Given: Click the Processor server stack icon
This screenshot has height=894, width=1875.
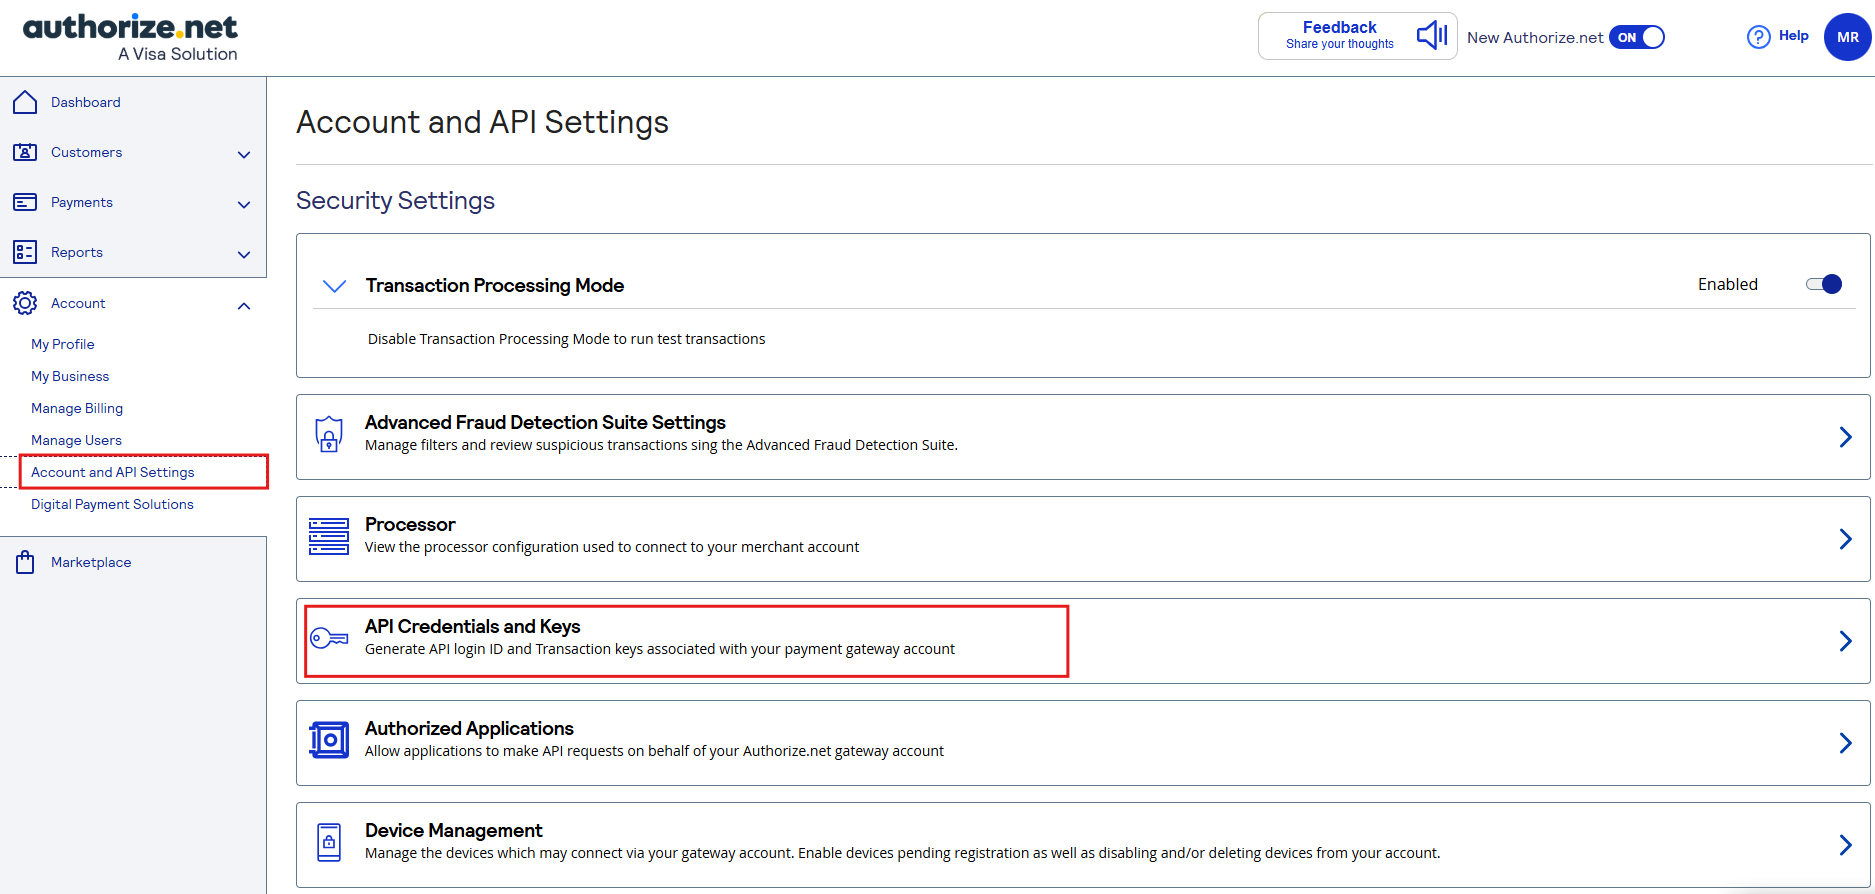Looking at the screenshot, I should [328, 537].
